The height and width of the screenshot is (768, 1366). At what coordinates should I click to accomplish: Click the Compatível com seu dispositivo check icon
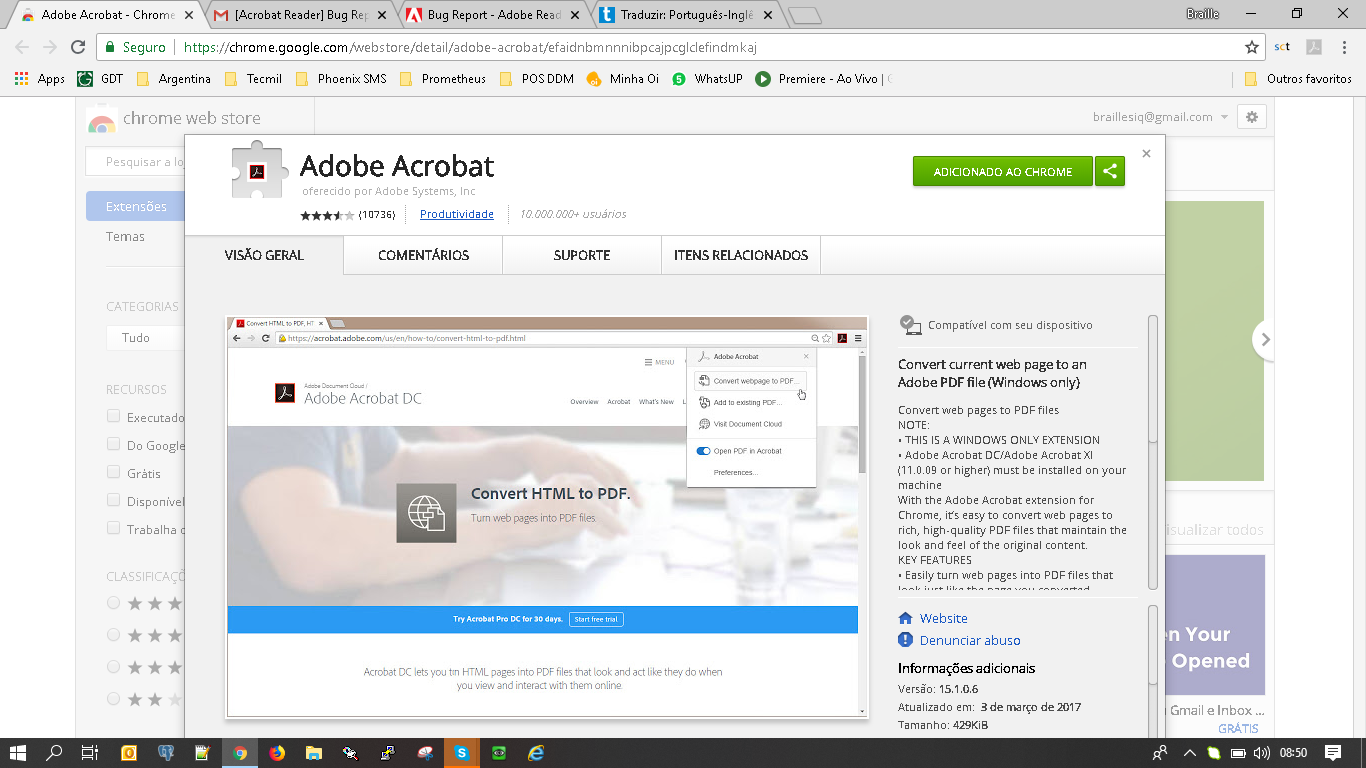tap(910, 324)
